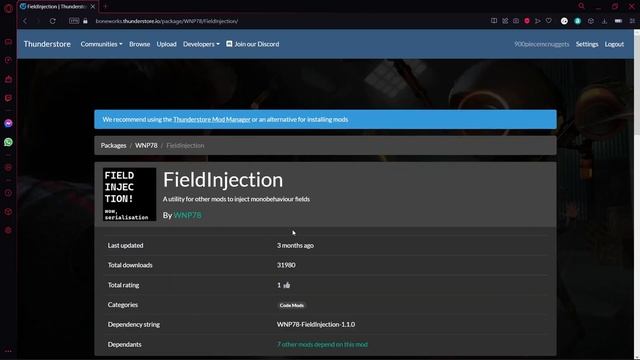
Task: Open Settings in the navbar
Action: click(587, 44)
